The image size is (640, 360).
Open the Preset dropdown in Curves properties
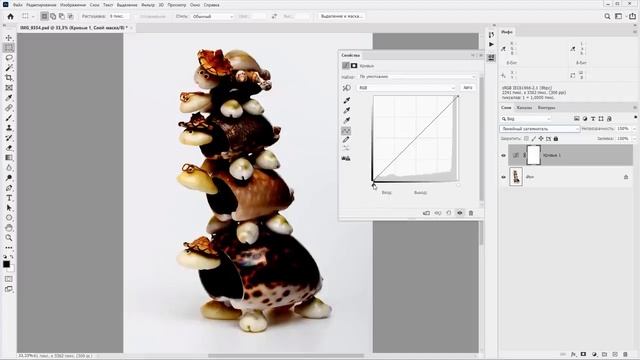[x=417, y=77]
